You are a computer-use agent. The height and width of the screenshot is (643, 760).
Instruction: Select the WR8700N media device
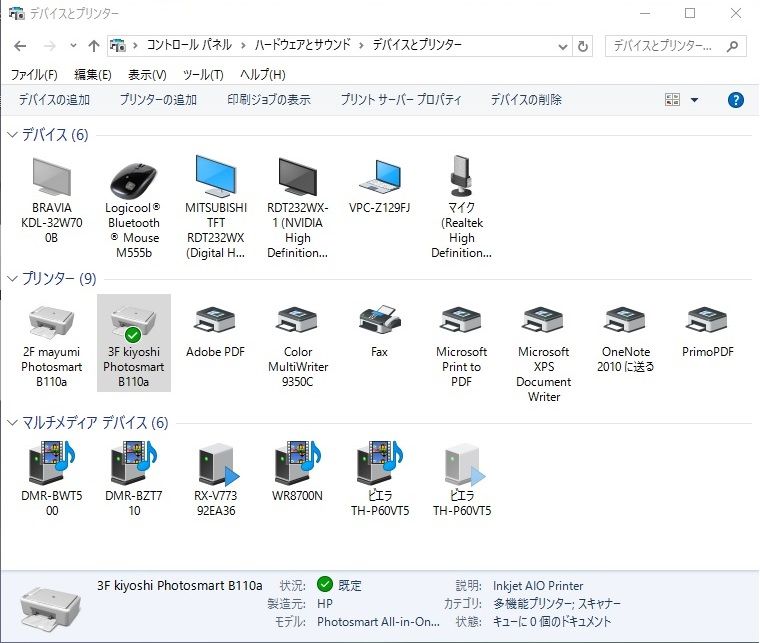(x=298, y=463)
